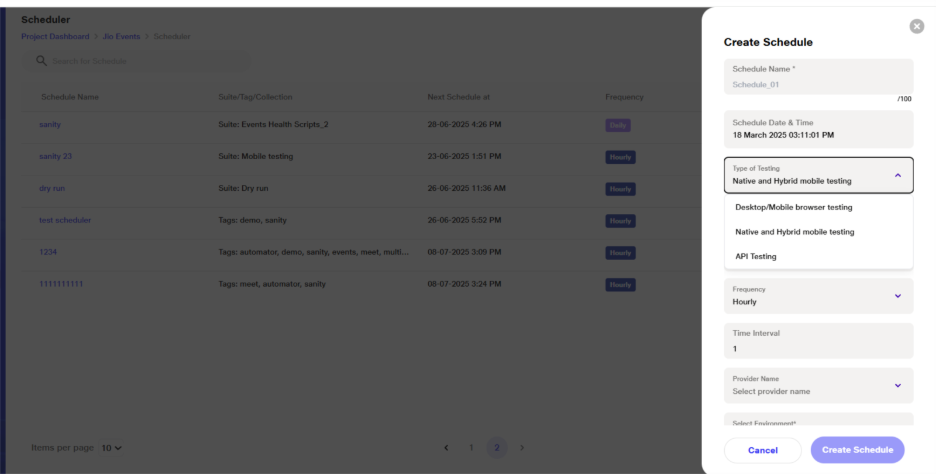Go to next page arrow
The width and height of the screenshot is (936, 474).
(x=522, y=448)
